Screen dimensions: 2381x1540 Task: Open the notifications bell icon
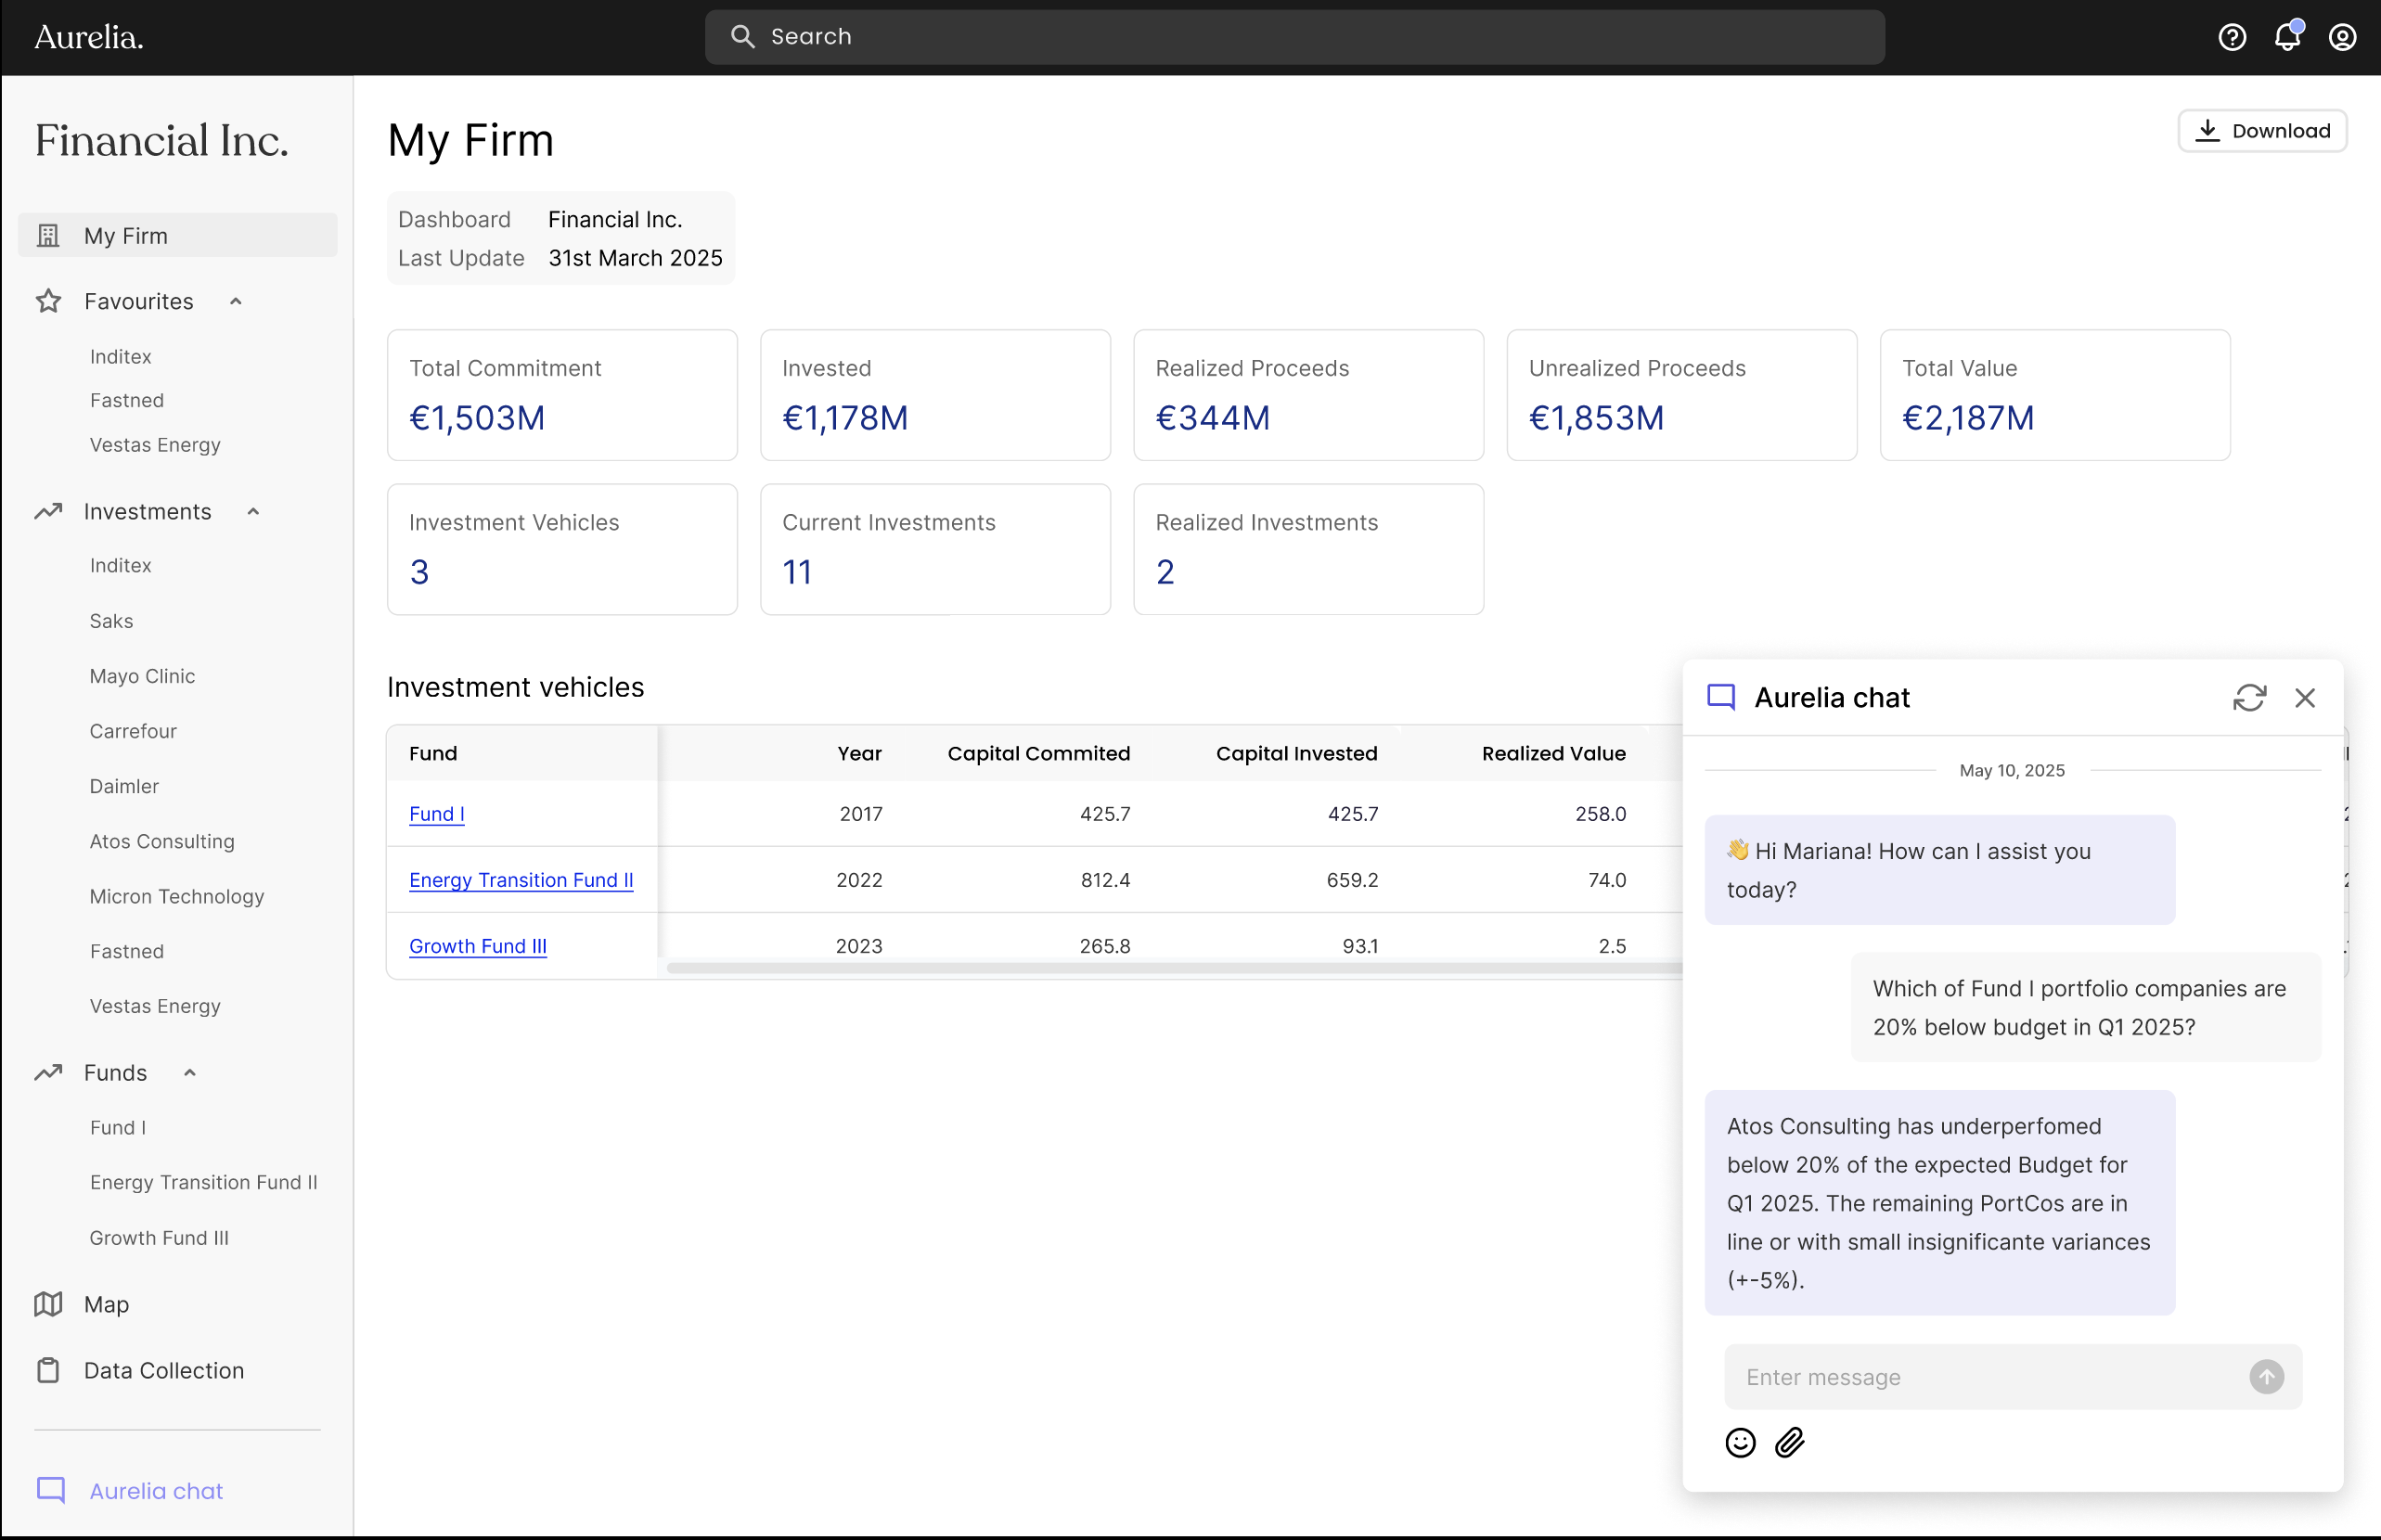click(2287, 37)
